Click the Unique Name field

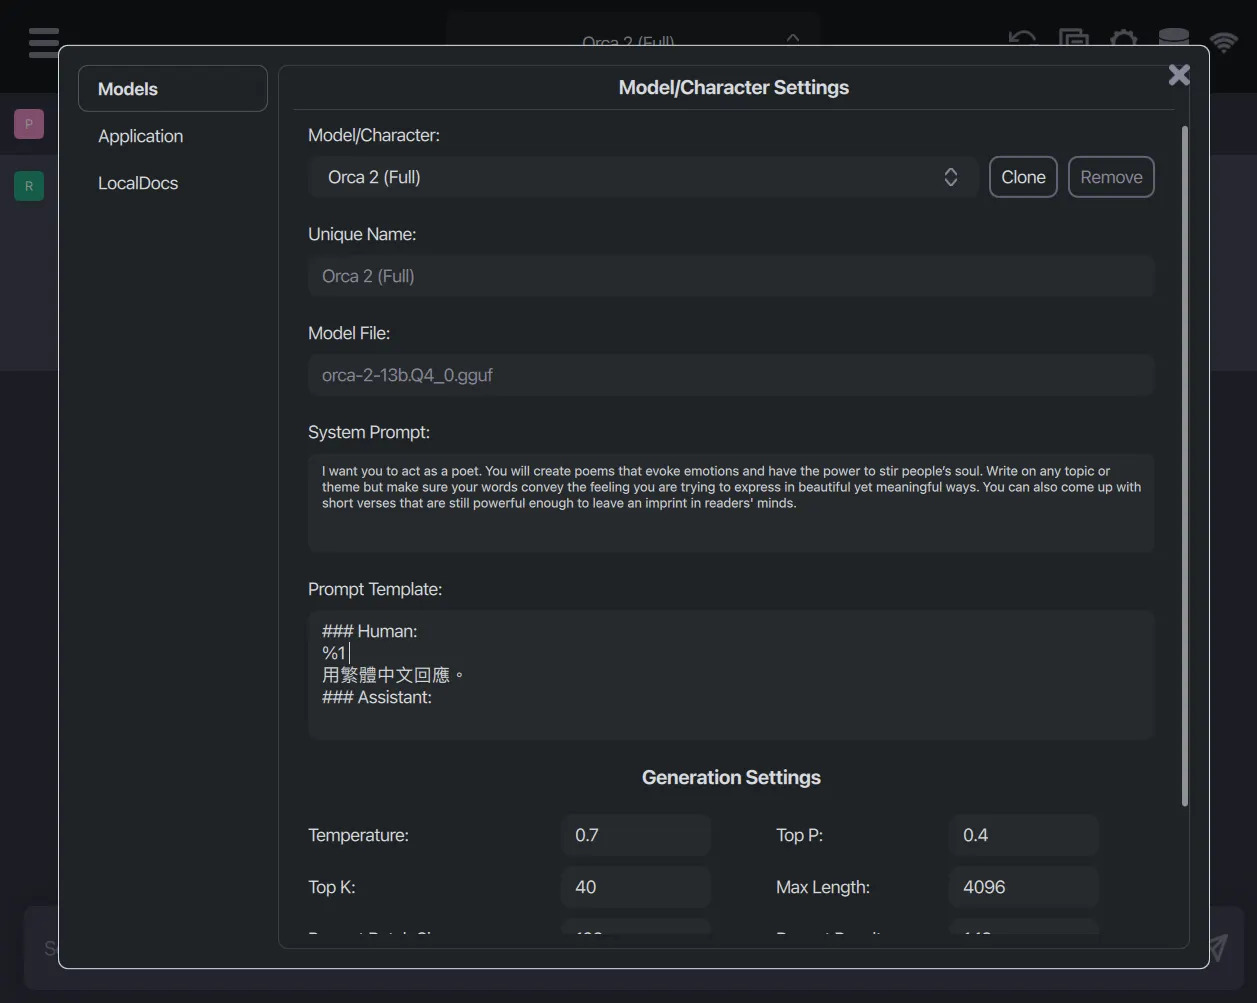pos(731,276)
